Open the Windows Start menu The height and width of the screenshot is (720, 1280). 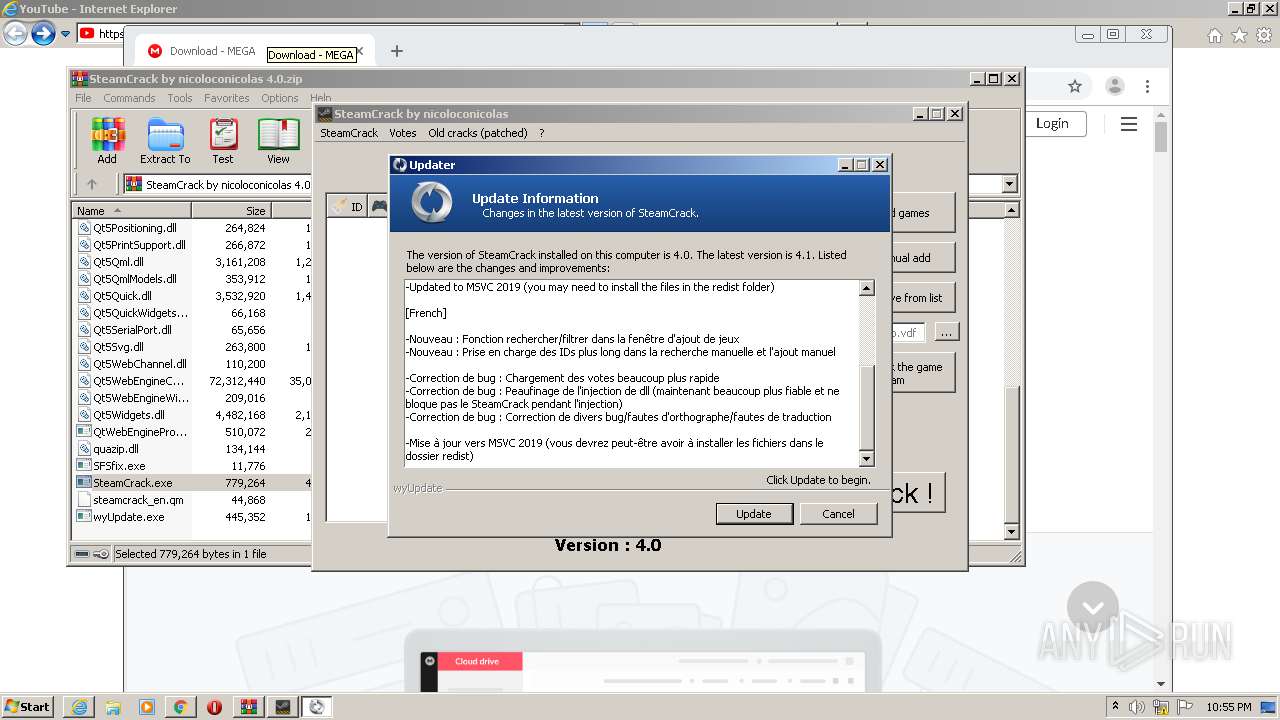(27, 706)
